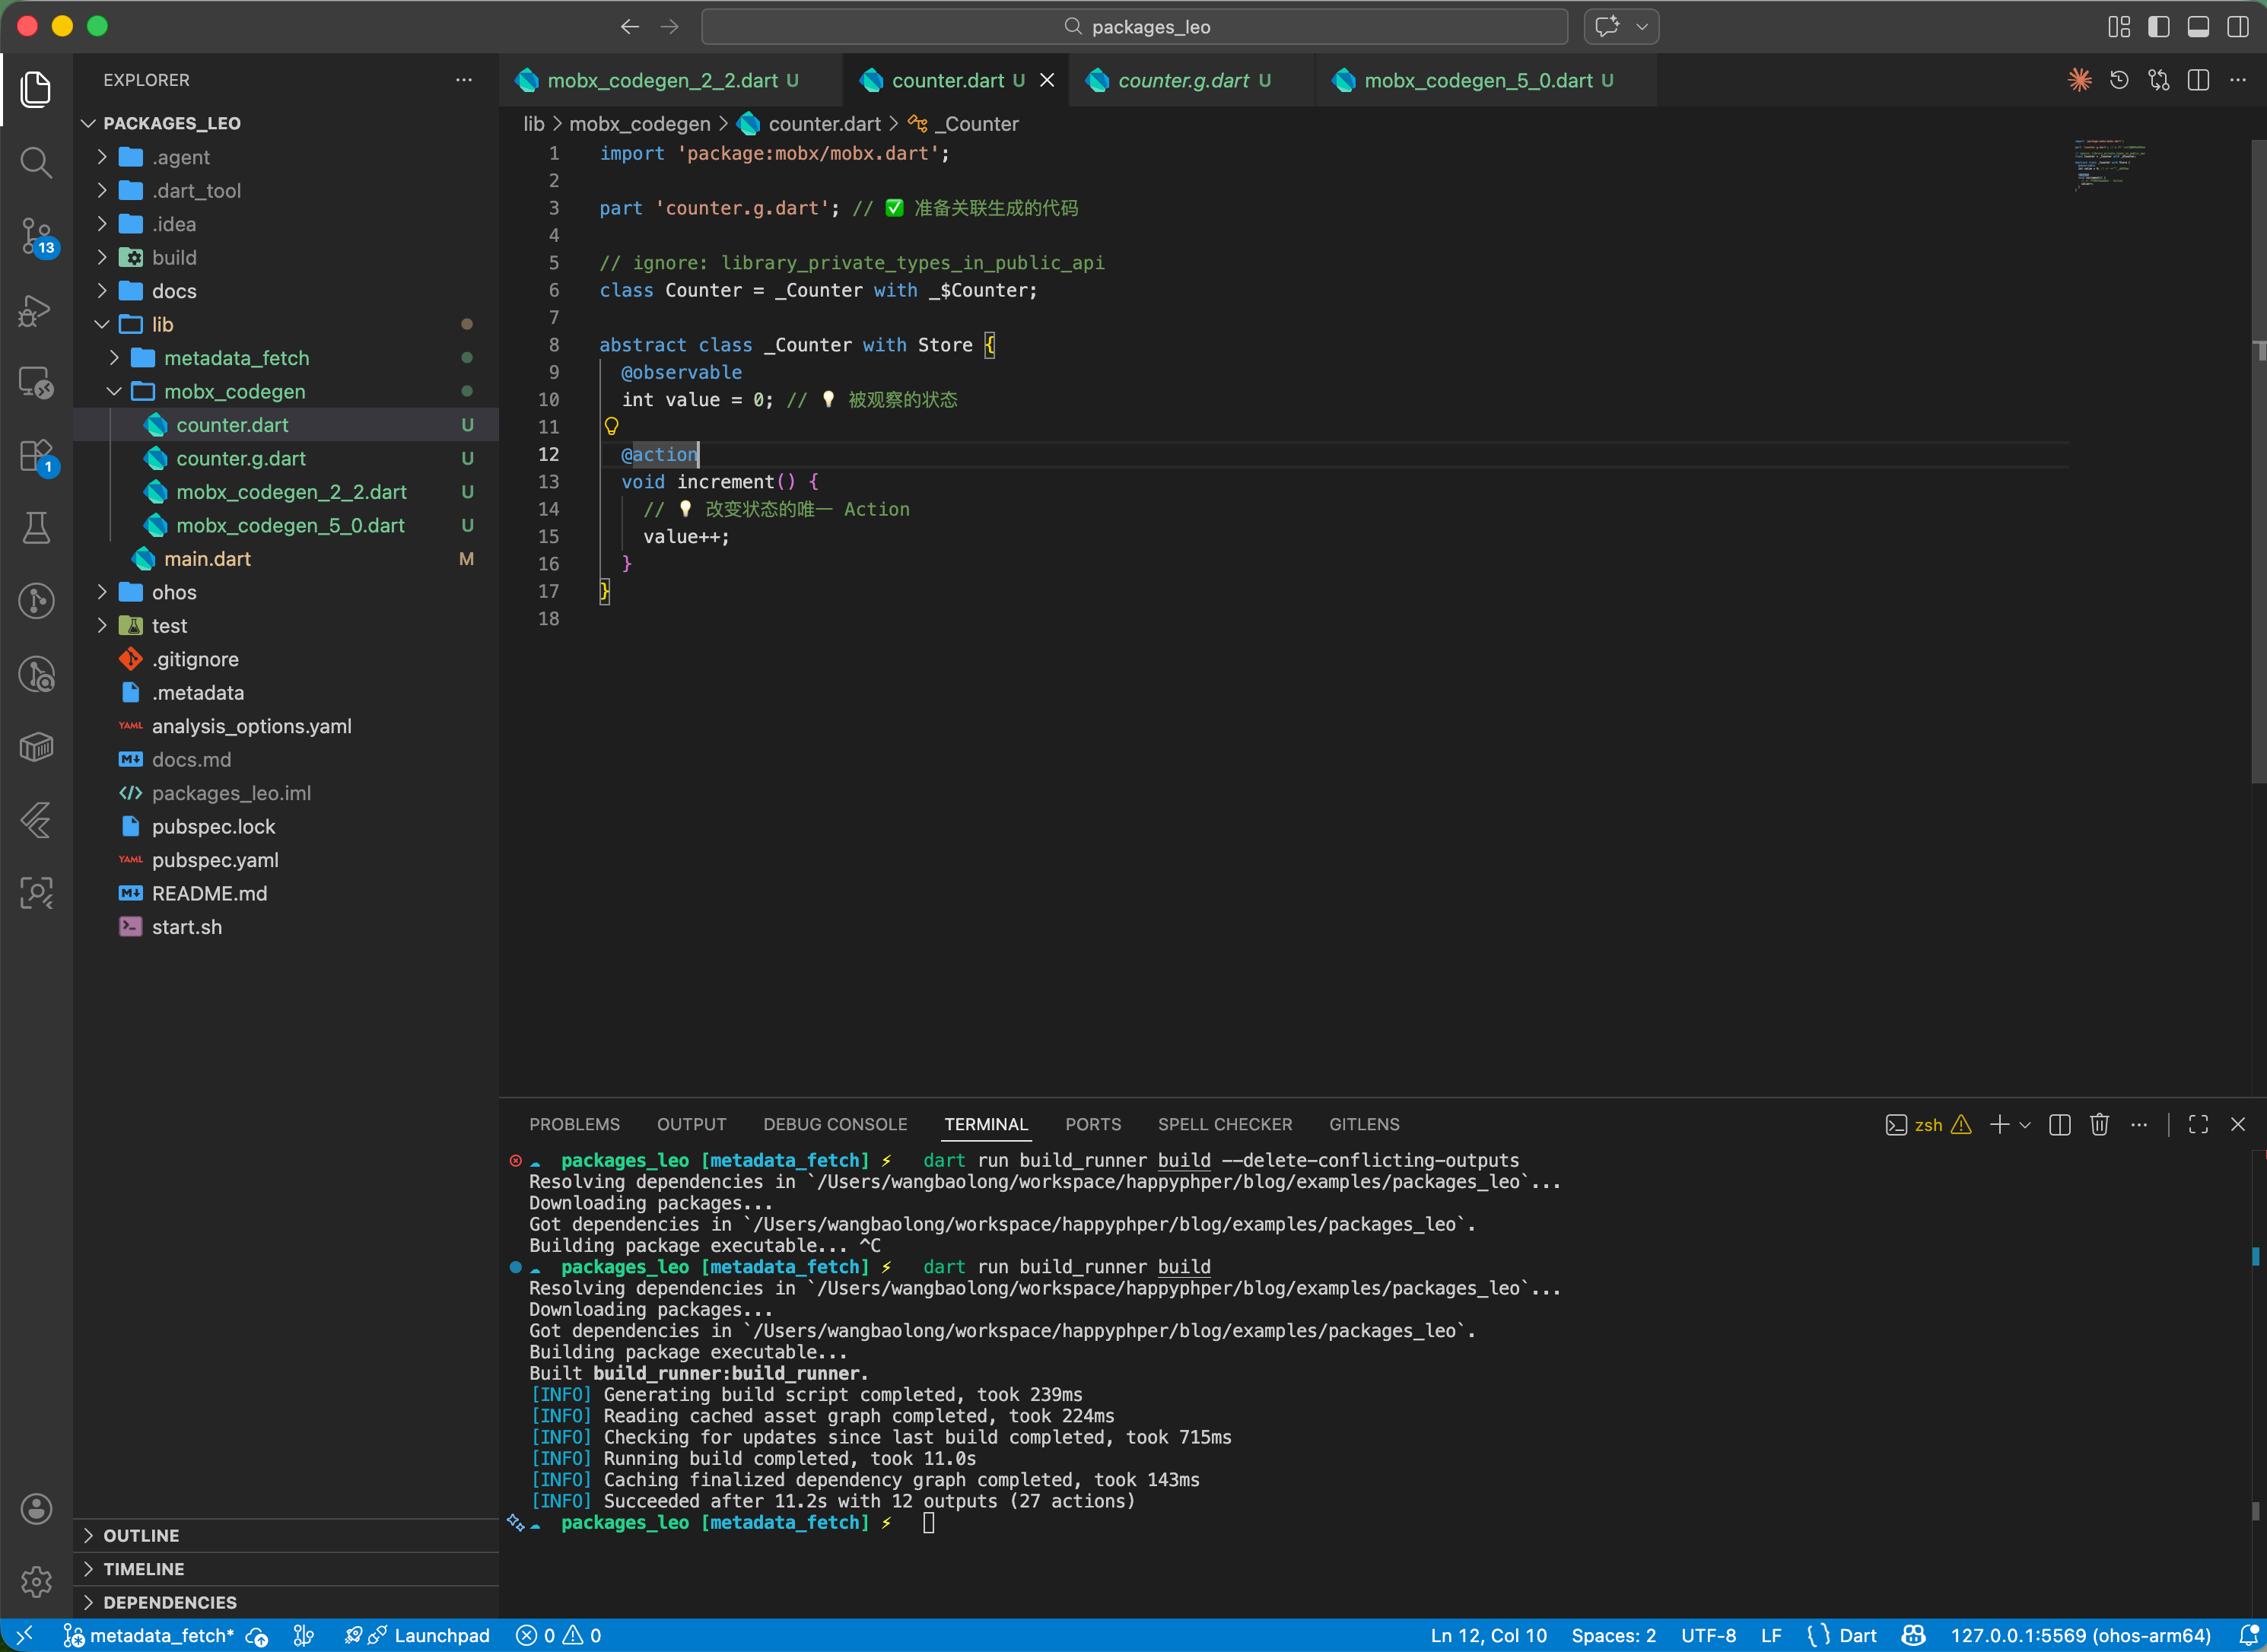Open the Extensions view in activity bar
The height and width of the screenshot is (1652, 2267).
(36, 456)
